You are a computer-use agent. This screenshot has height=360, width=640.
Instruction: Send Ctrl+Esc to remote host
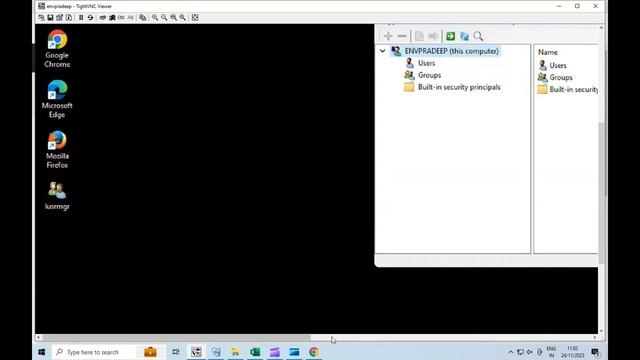112,18
